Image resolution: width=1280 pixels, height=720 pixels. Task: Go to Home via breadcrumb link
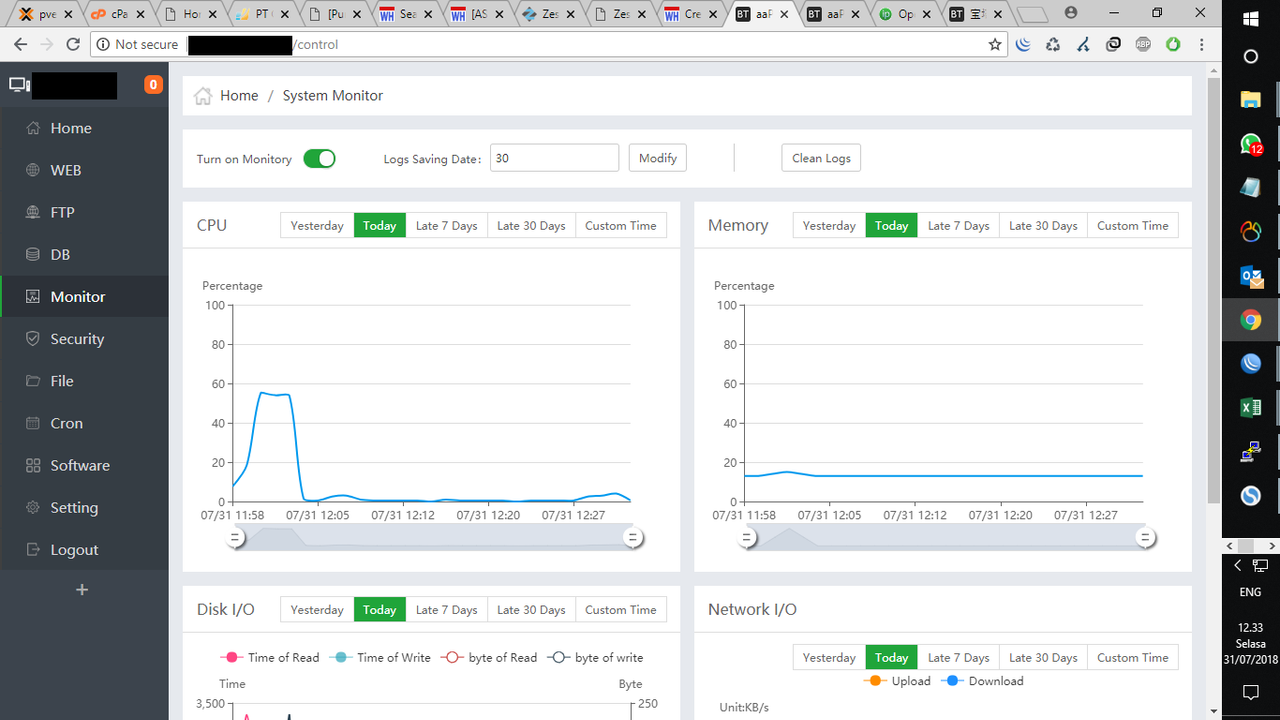[x=239, y=96]
